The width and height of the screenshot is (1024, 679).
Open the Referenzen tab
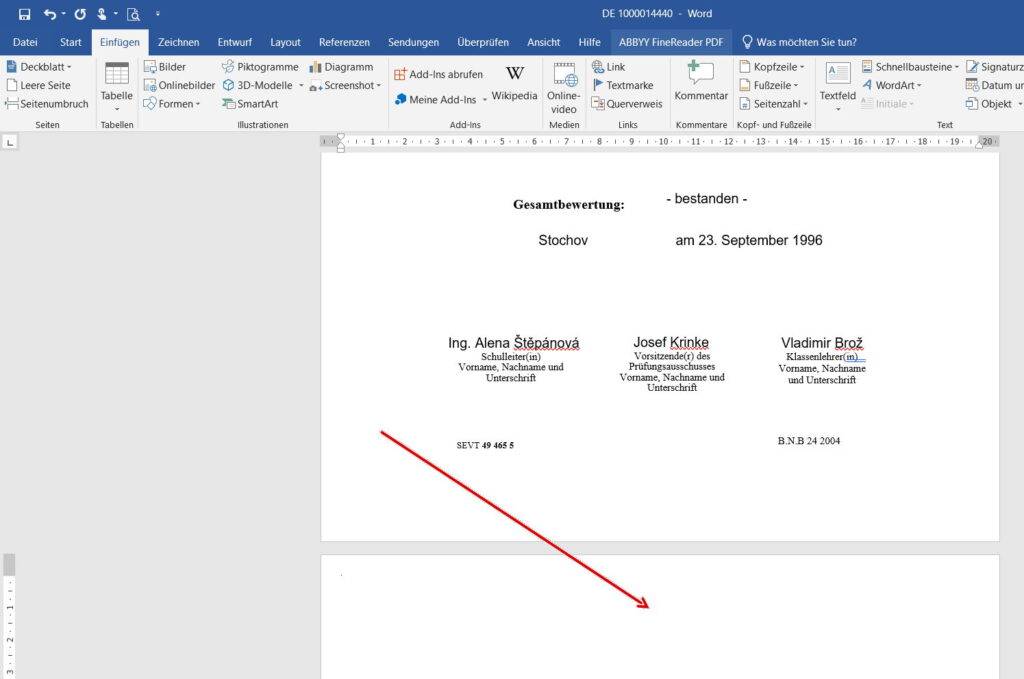point(344,42)
